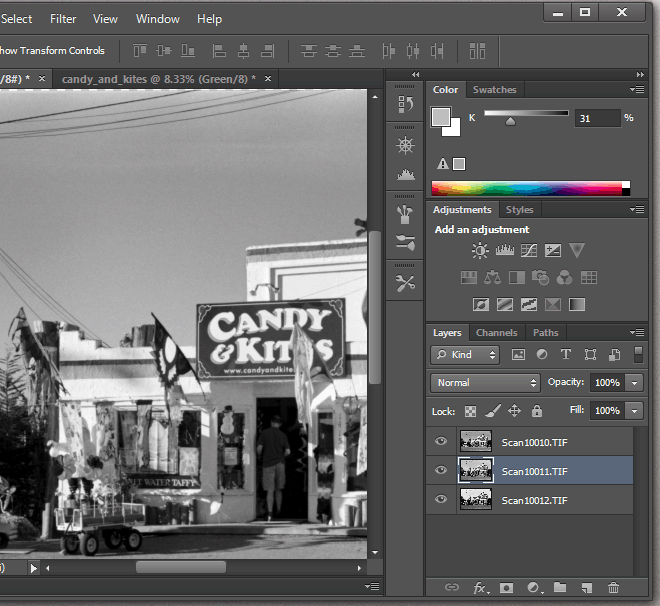The width and height of the screenshot is (660, 606).
Task: Open the Window menu
Action: tap(158, 19)
